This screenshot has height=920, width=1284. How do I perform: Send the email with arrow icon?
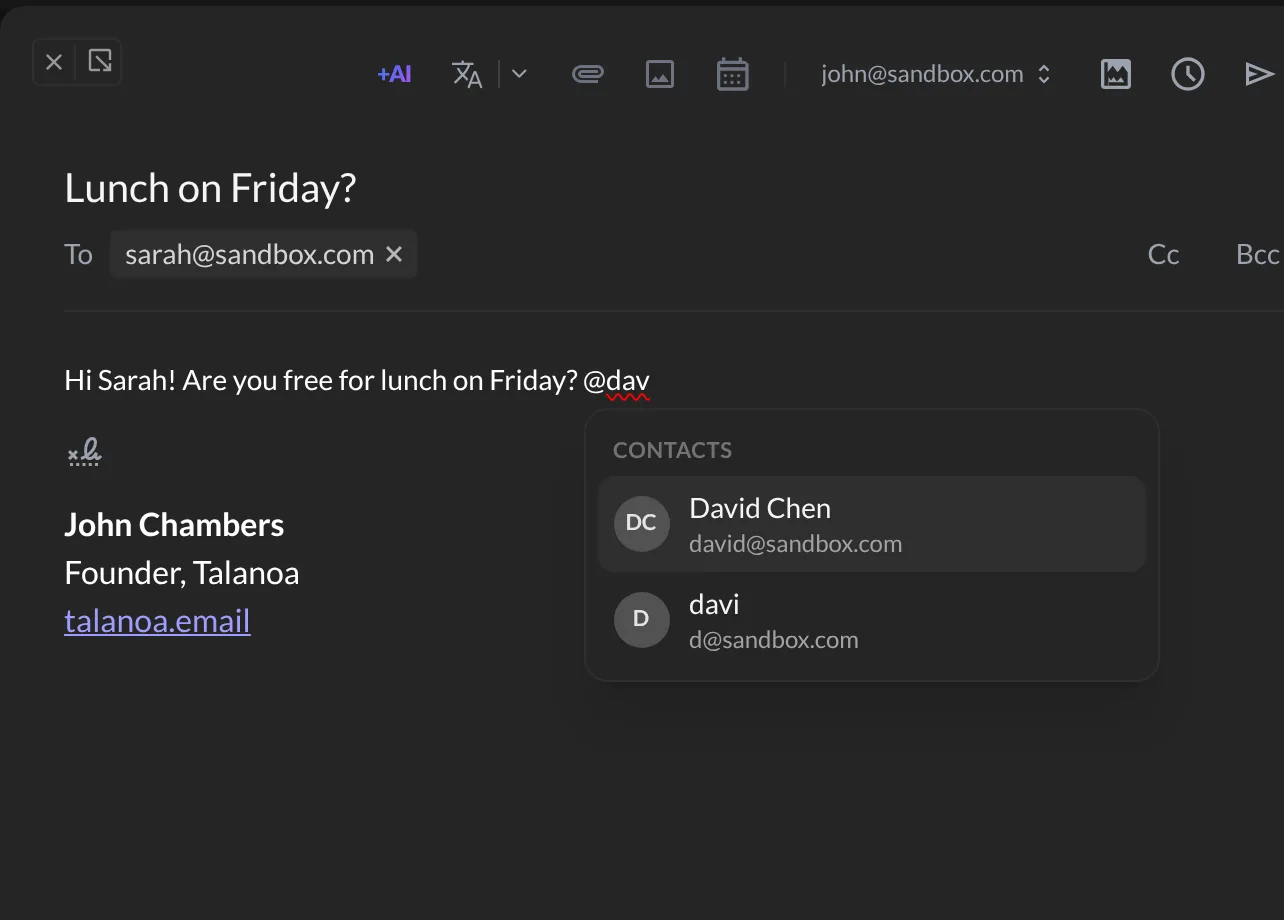click(1259, 74)
